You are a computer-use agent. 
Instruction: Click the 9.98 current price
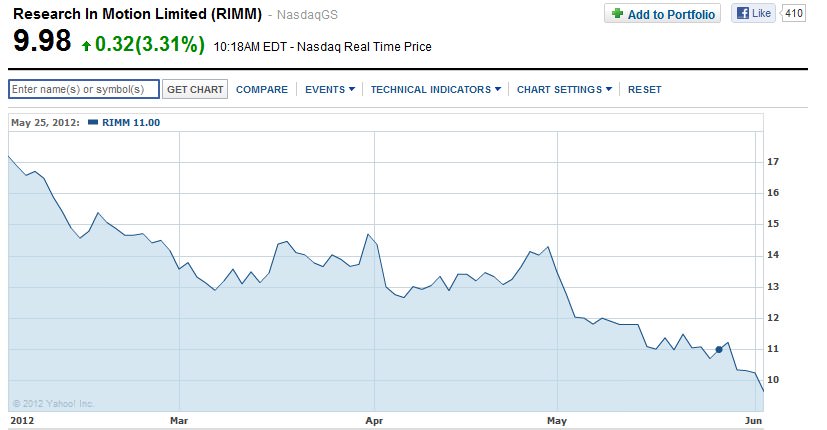point(42,41)
